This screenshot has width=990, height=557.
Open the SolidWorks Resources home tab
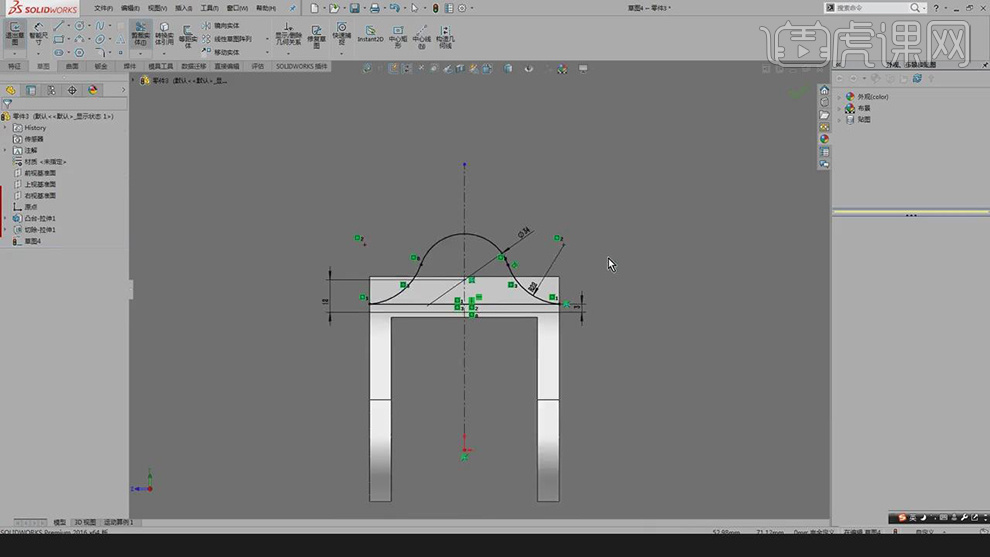click(824, 90)
